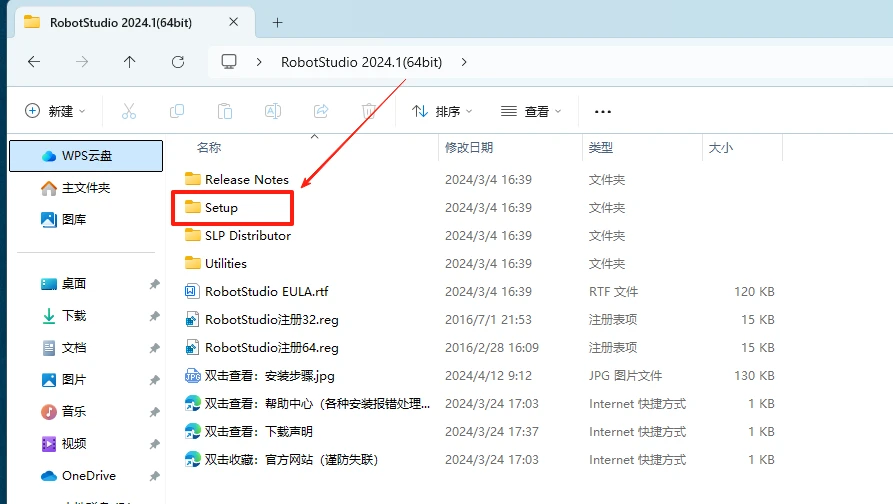Screen dimensions: 893x504
Task: Open the 查看 (View) dropdown
Action: [531, 111]
